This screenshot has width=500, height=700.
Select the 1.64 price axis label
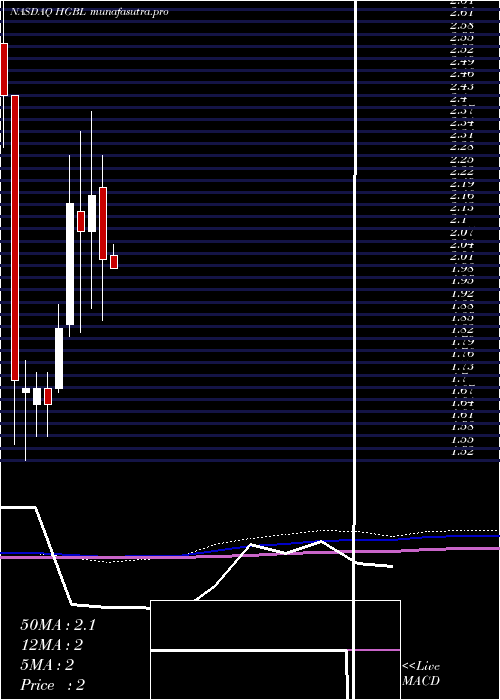coord(462,403)
